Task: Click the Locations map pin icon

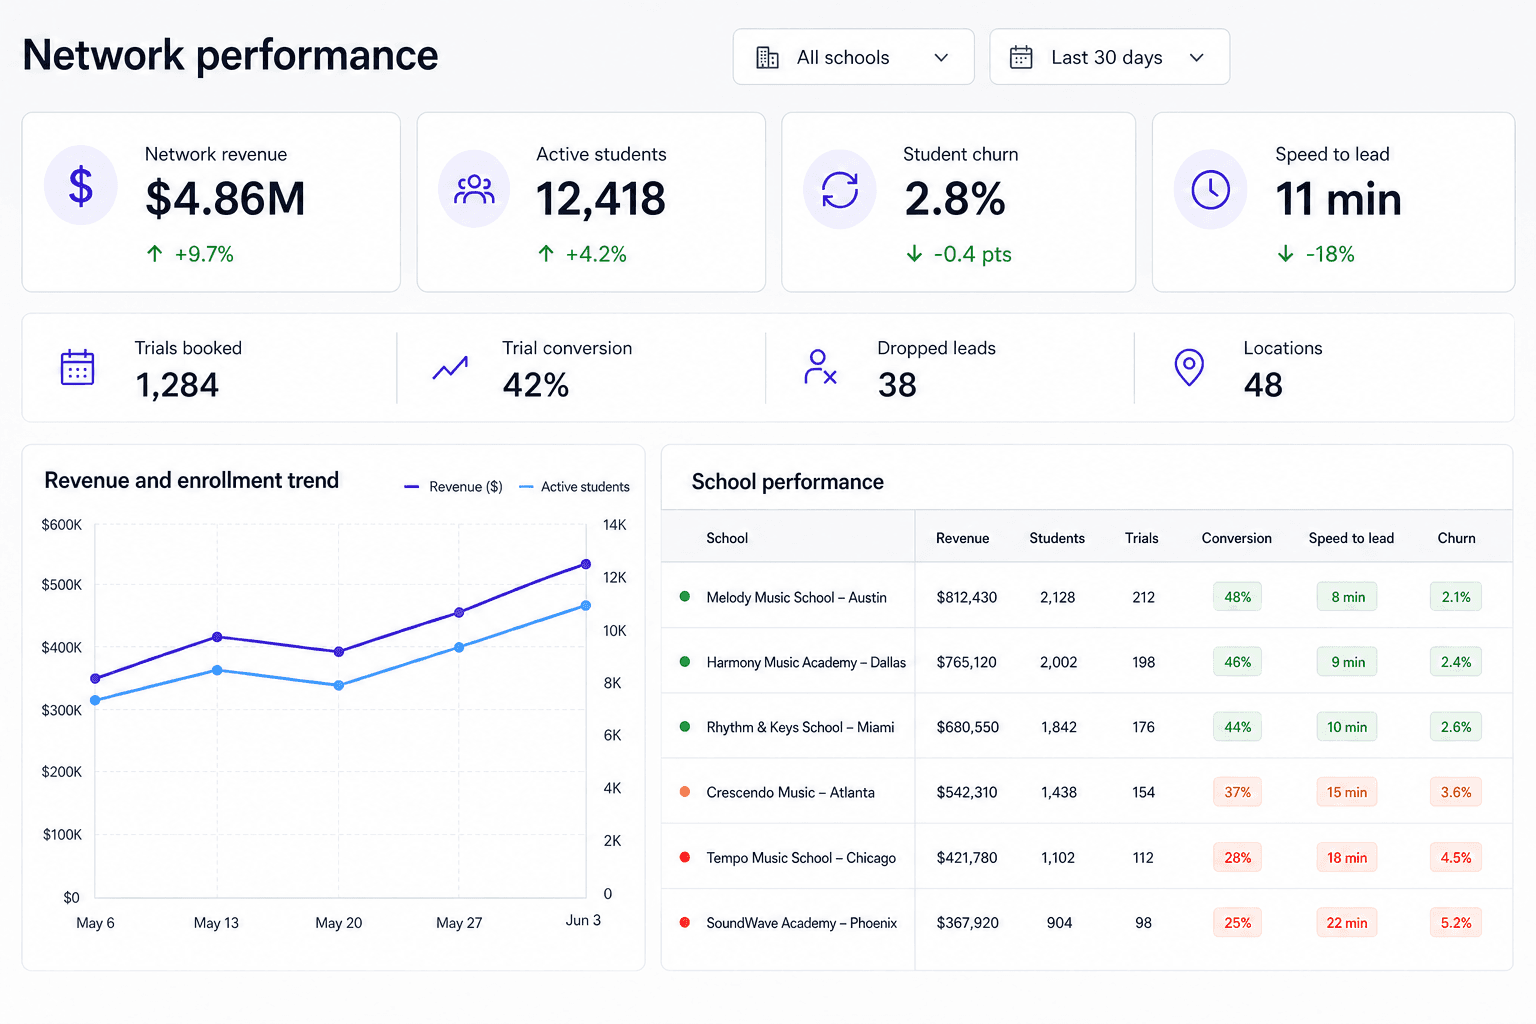Action: (1189, 368)
